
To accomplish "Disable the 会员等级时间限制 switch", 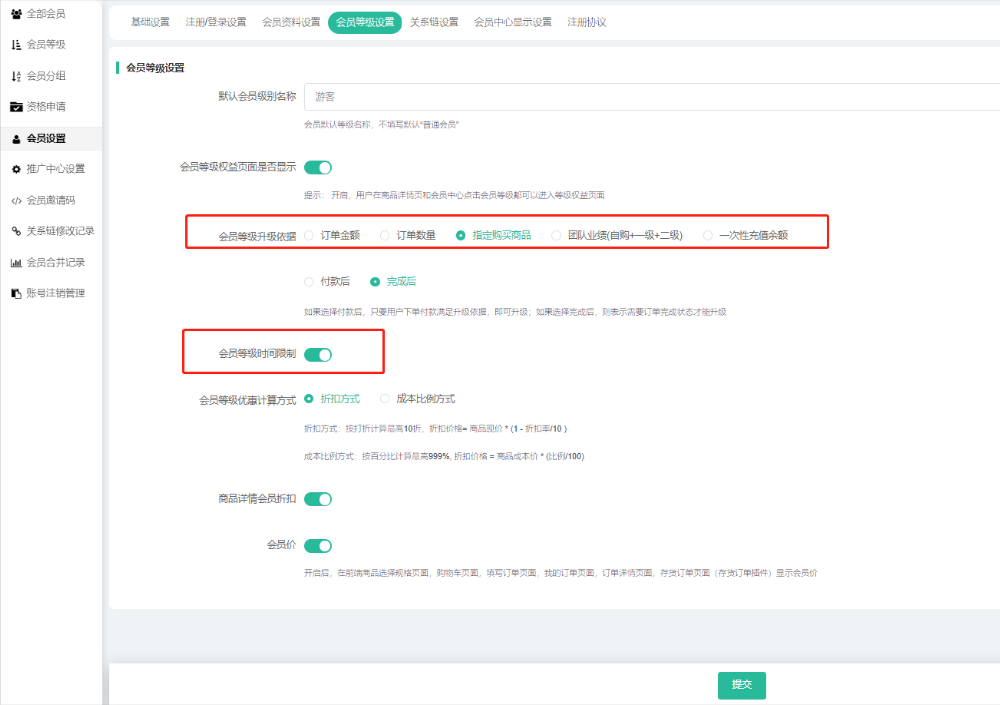I will [x=317, y=354].
